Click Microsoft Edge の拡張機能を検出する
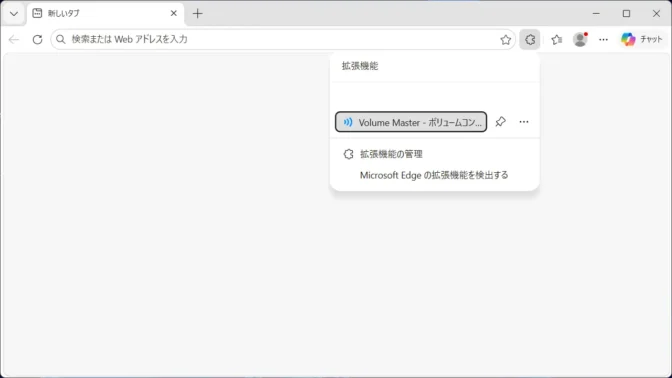This screenshot has height=378, width=672. [434, 175]
